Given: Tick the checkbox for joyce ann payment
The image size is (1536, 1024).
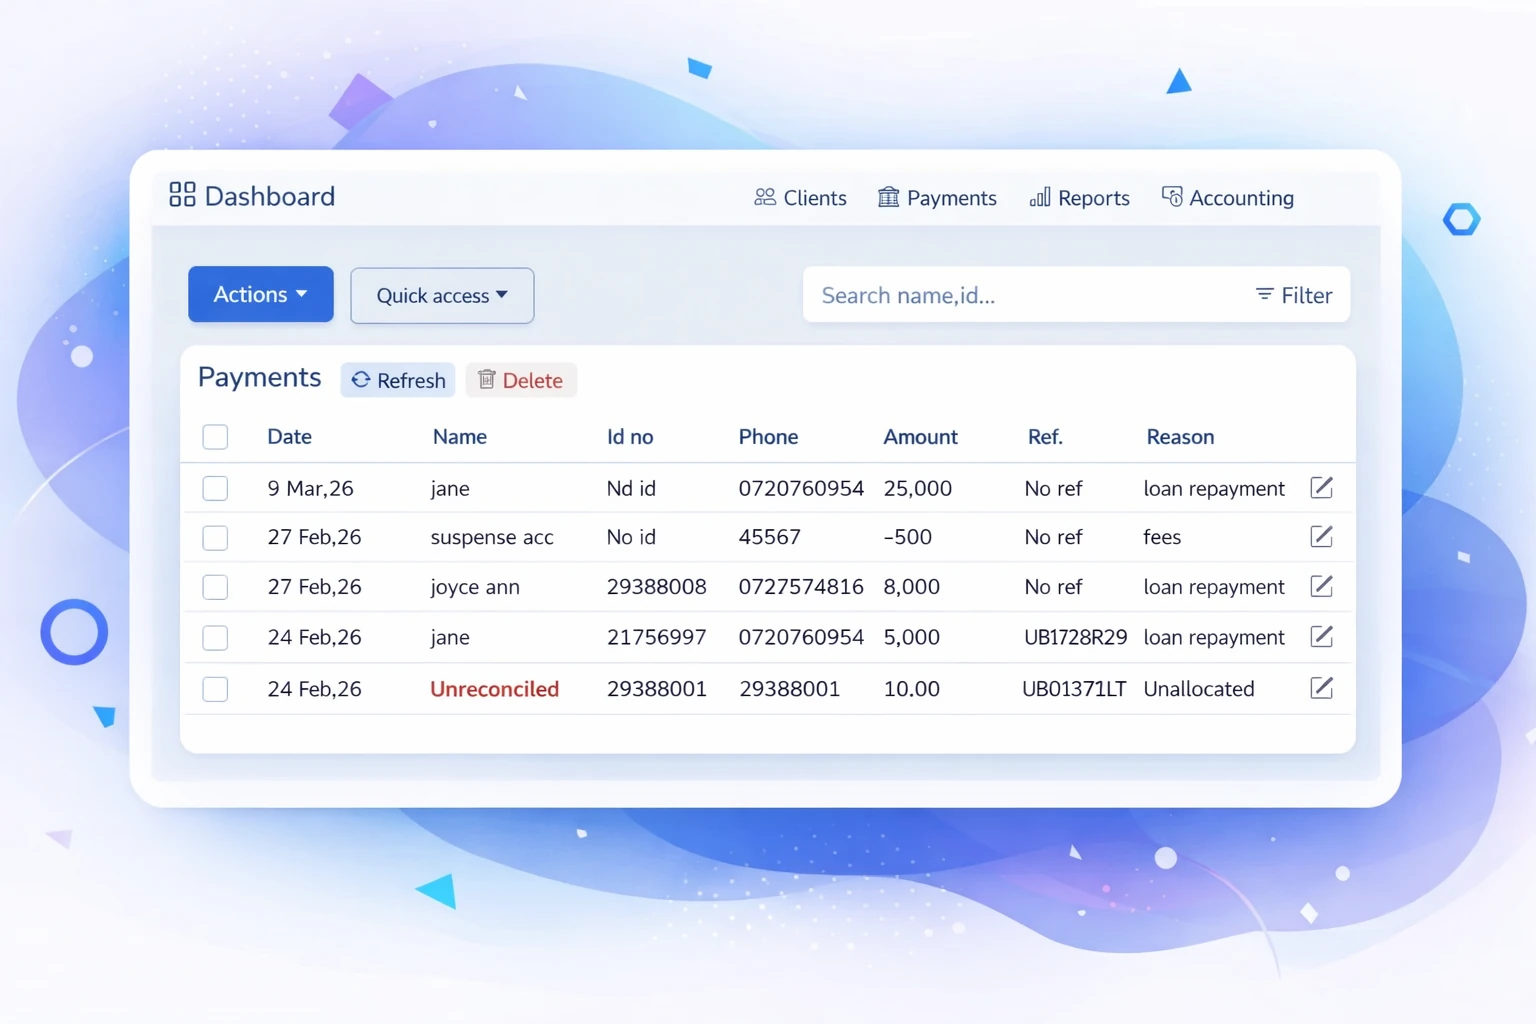Looking at the screenshot, I should click(x=215, y=587).
